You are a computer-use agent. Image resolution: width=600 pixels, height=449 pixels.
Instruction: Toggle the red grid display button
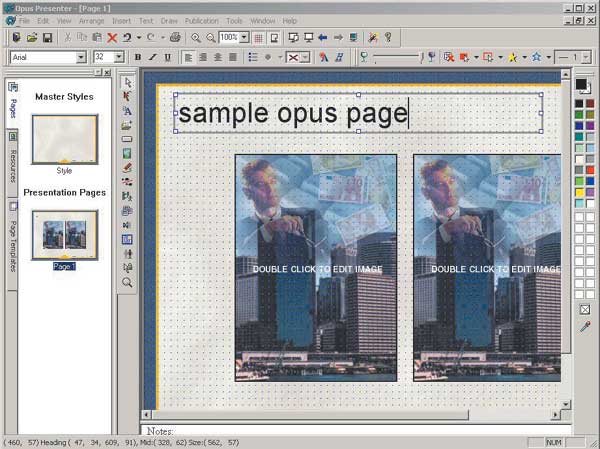click(259, 38)
